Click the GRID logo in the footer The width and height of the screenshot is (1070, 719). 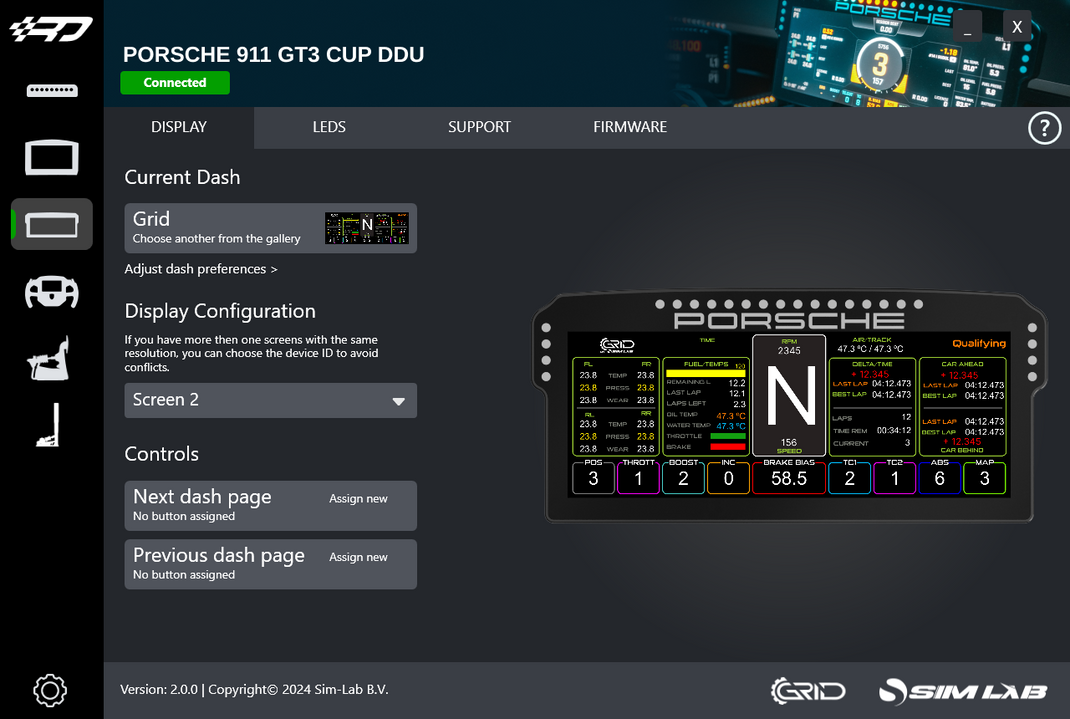click(808, 690)
